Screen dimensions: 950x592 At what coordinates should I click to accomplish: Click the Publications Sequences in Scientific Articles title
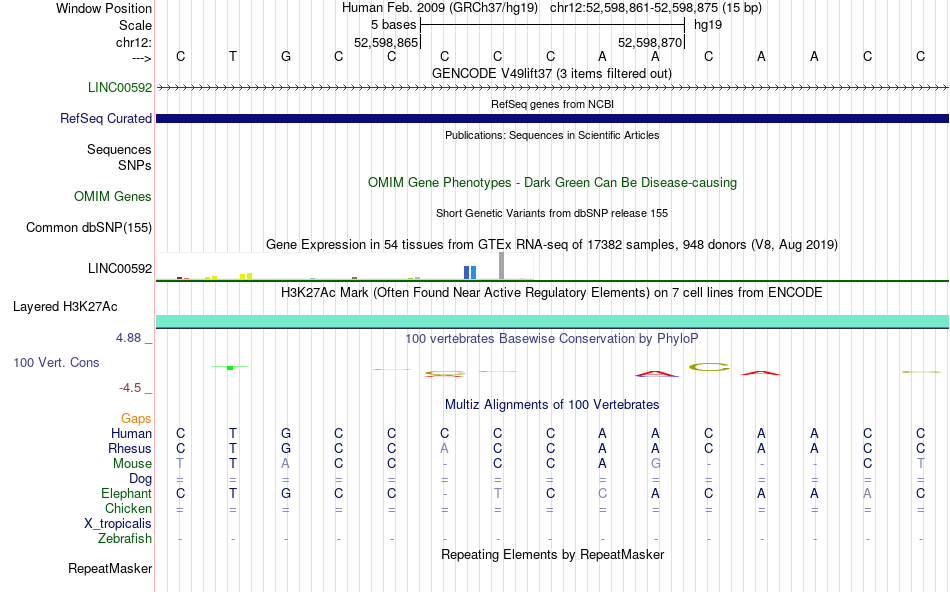tap(552, 135)
